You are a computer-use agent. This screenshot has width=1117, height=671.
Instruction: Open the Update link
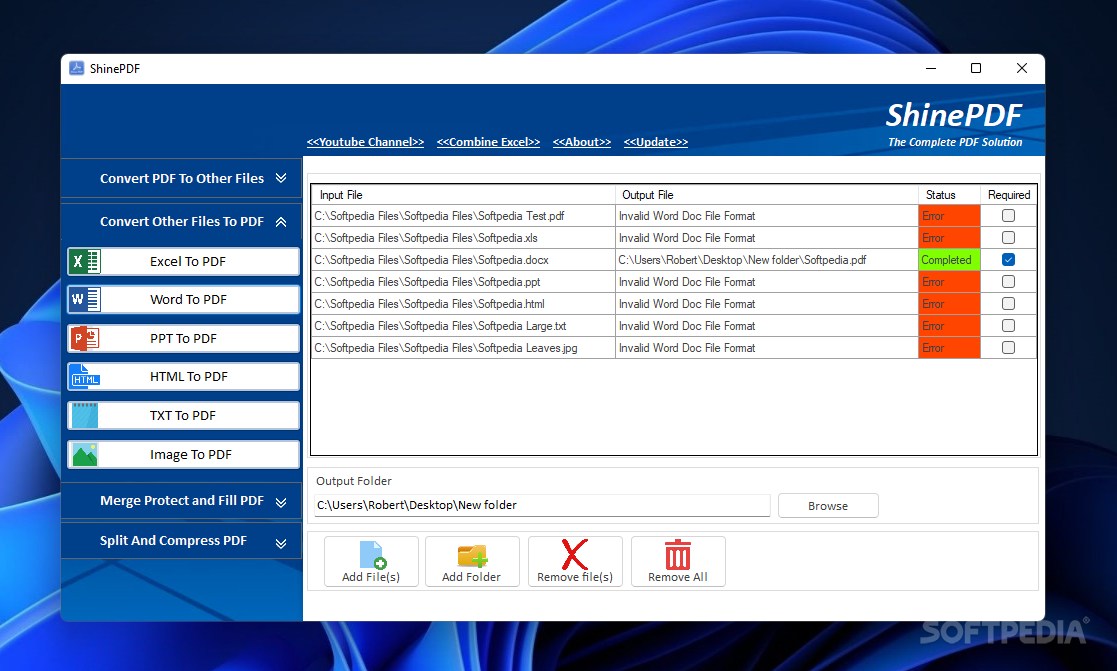click(655, 142)
